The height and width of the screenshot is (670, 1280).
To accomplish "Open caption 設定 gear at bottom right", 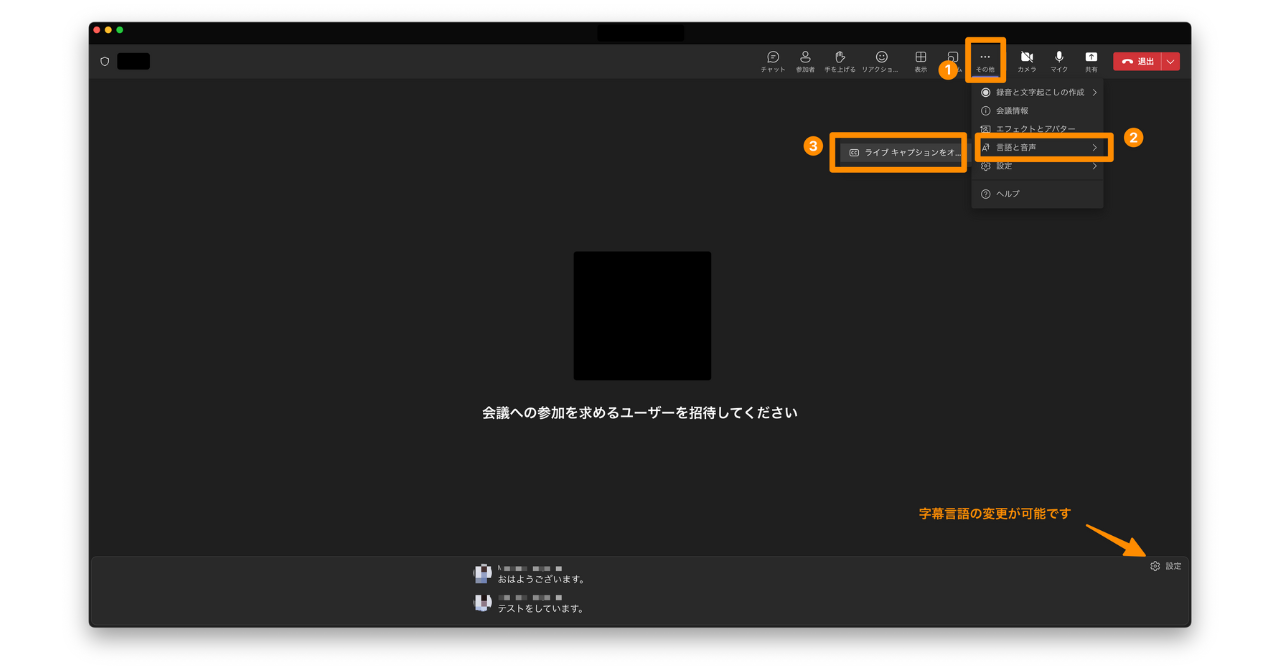I will [1165, 566].
